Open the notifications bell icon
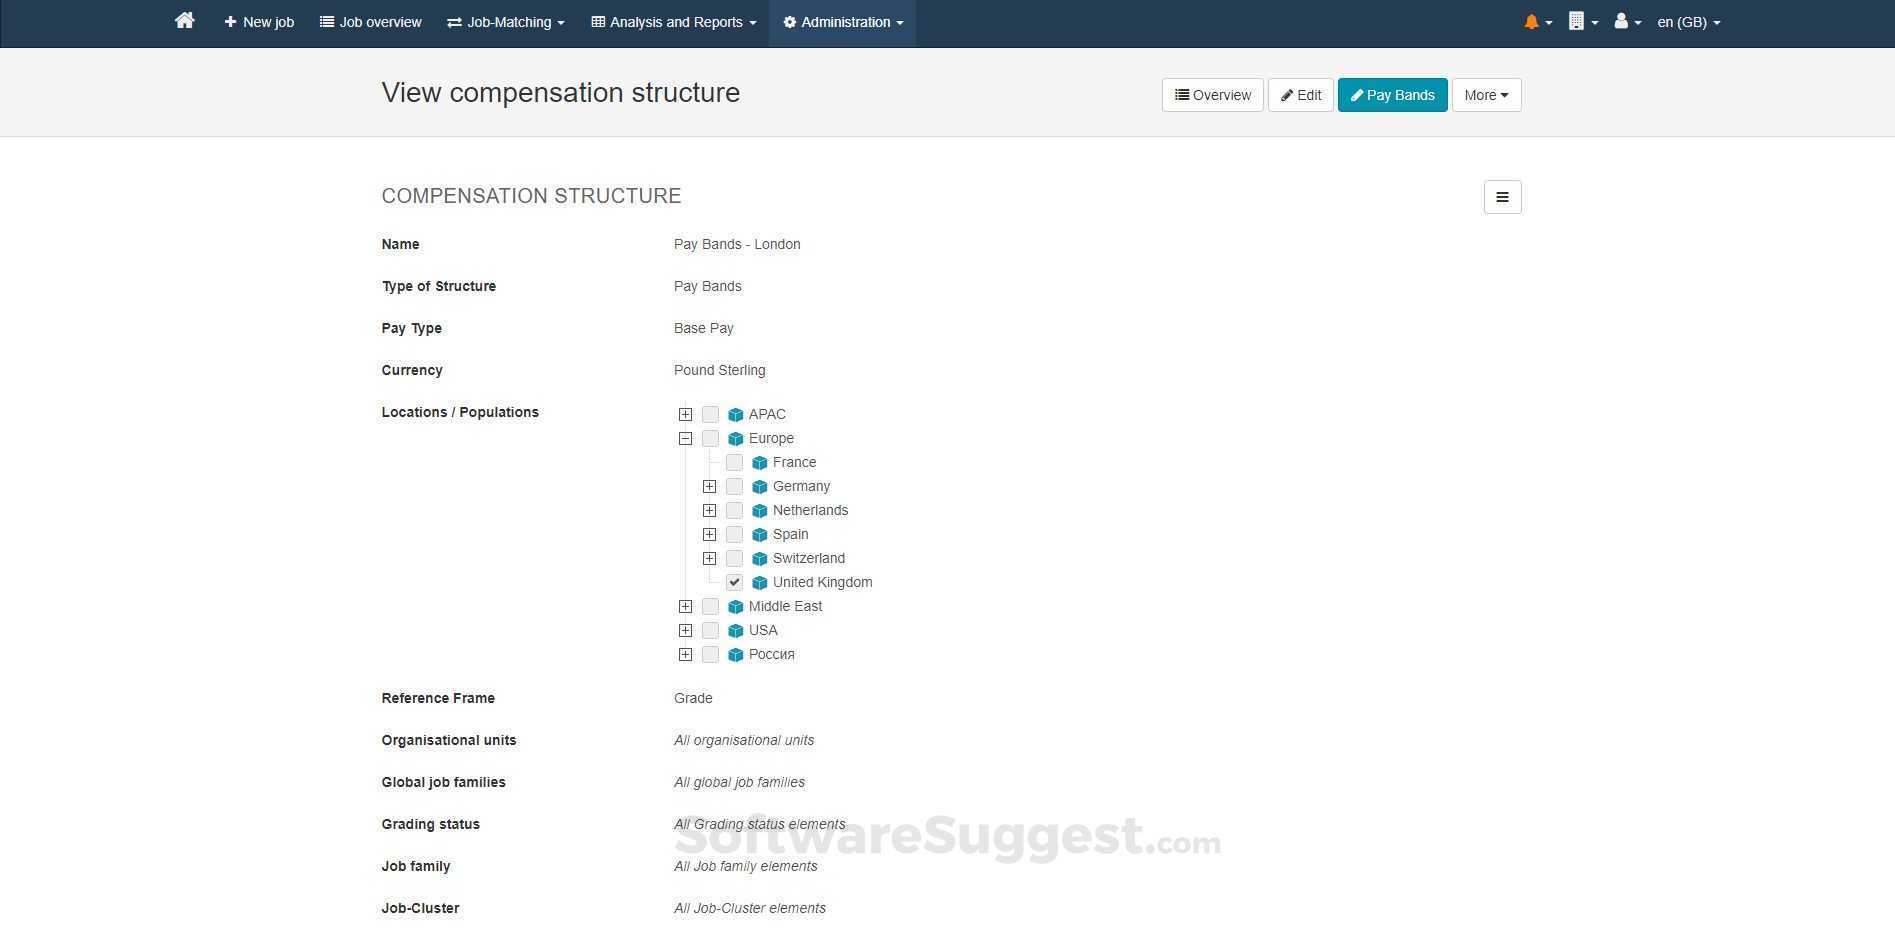This screenshot has width=1895, height=933. [x=1532, y=21]
